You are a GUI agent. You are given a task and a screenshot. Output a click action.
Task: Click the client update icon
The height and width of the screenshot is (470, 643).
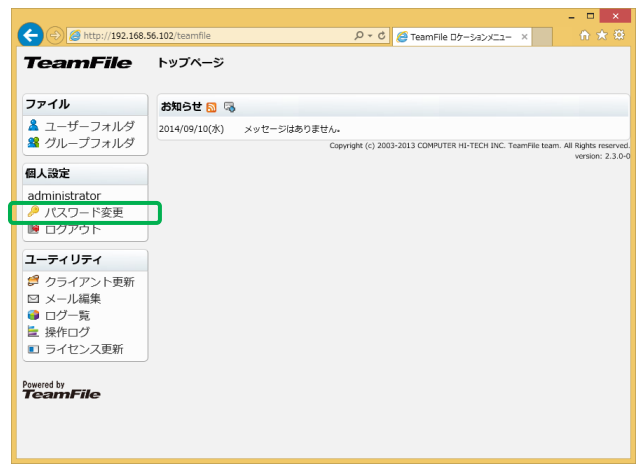pos(33,281)
